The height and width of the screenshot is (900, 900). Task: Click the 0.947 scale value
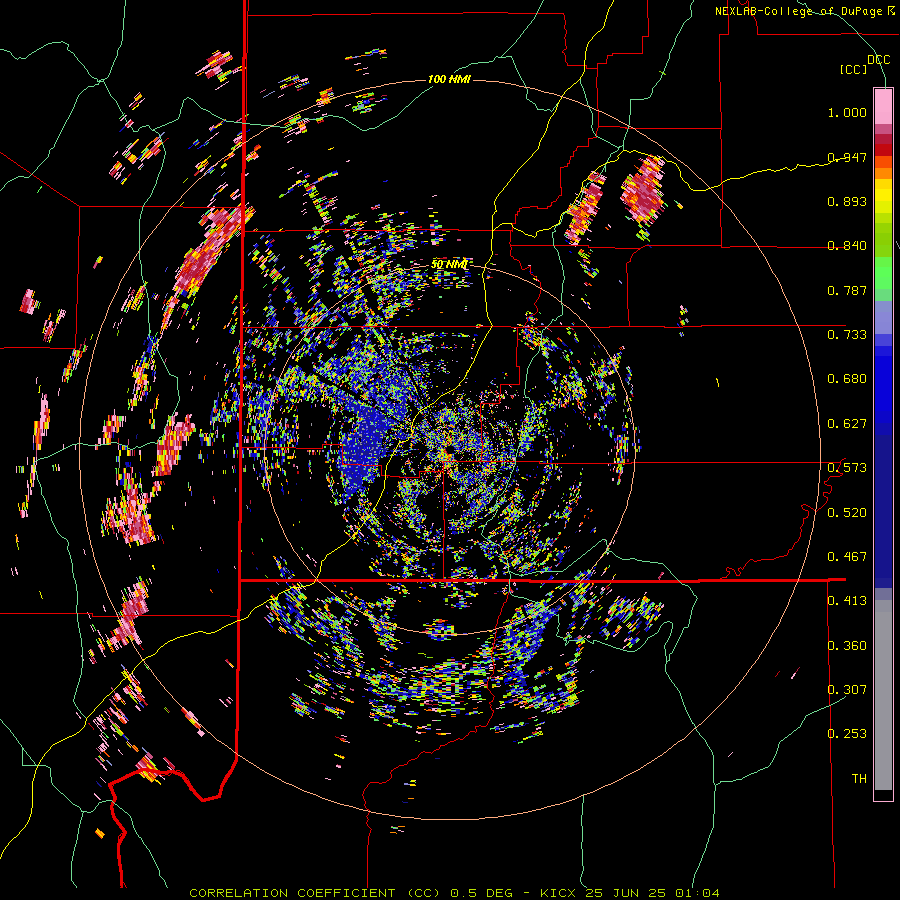click(847, 157)
